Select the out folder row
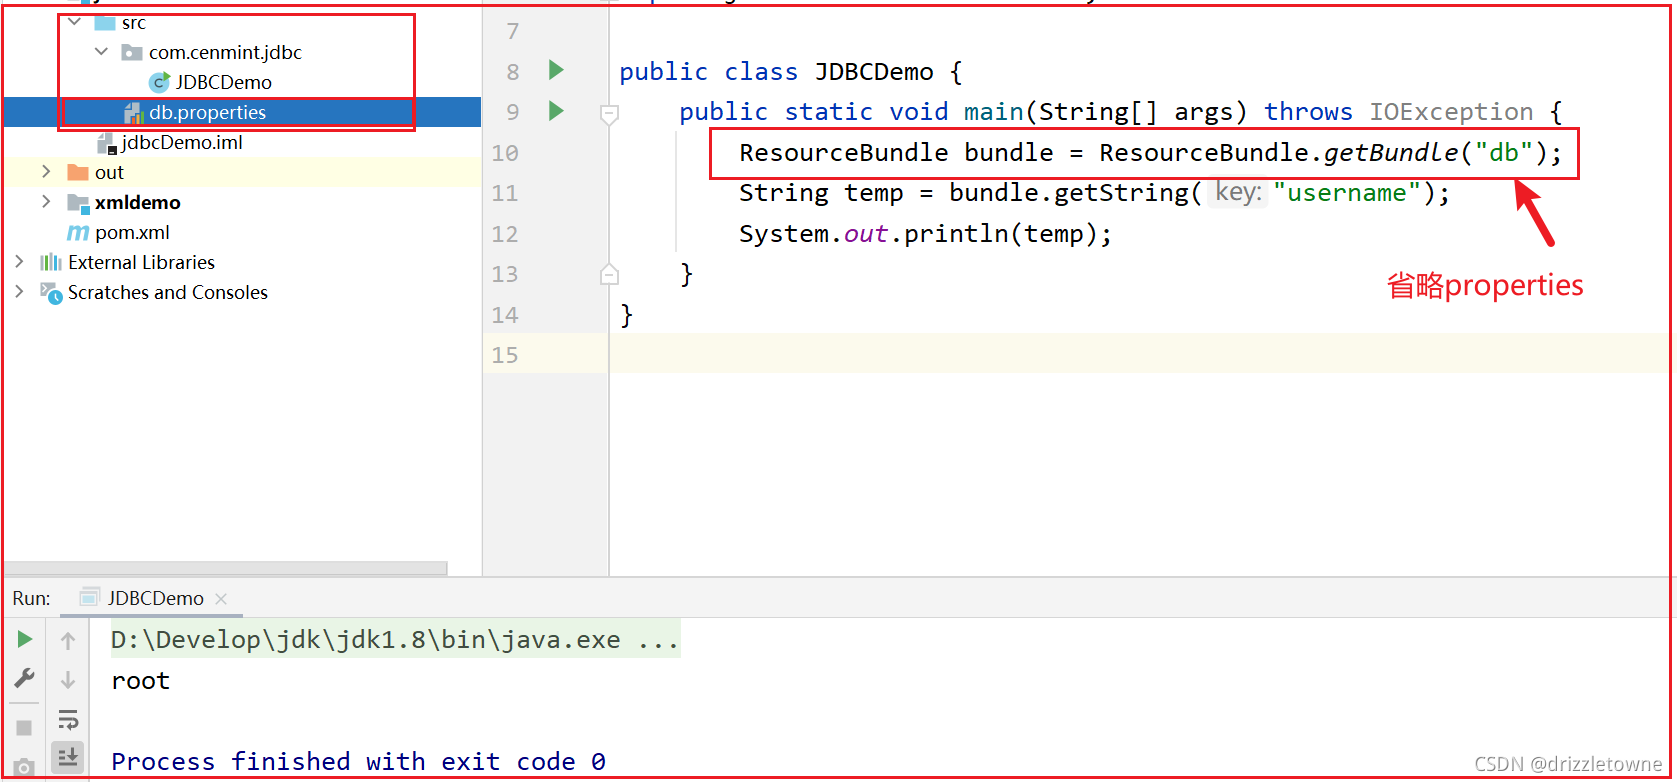The image size is (1677, 782). [242, 172]
